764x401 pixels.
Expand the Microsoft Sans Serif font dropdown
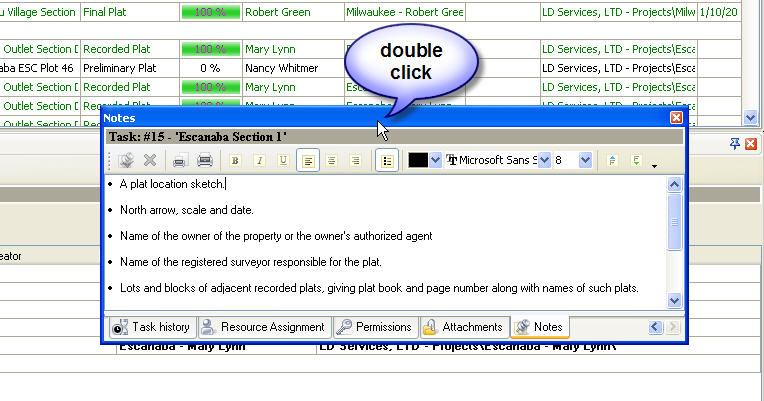pyautogui.click(x=545, y=160)
